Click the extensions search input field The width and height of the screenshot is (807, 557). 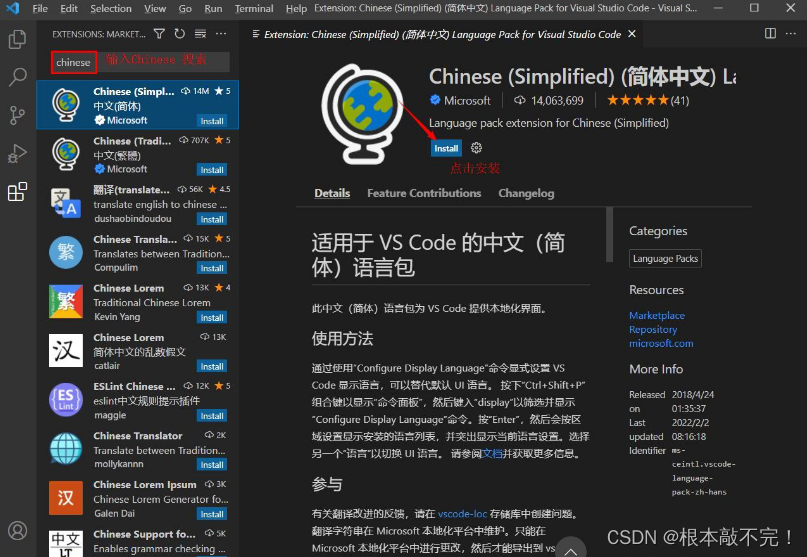tap(140, 62)
